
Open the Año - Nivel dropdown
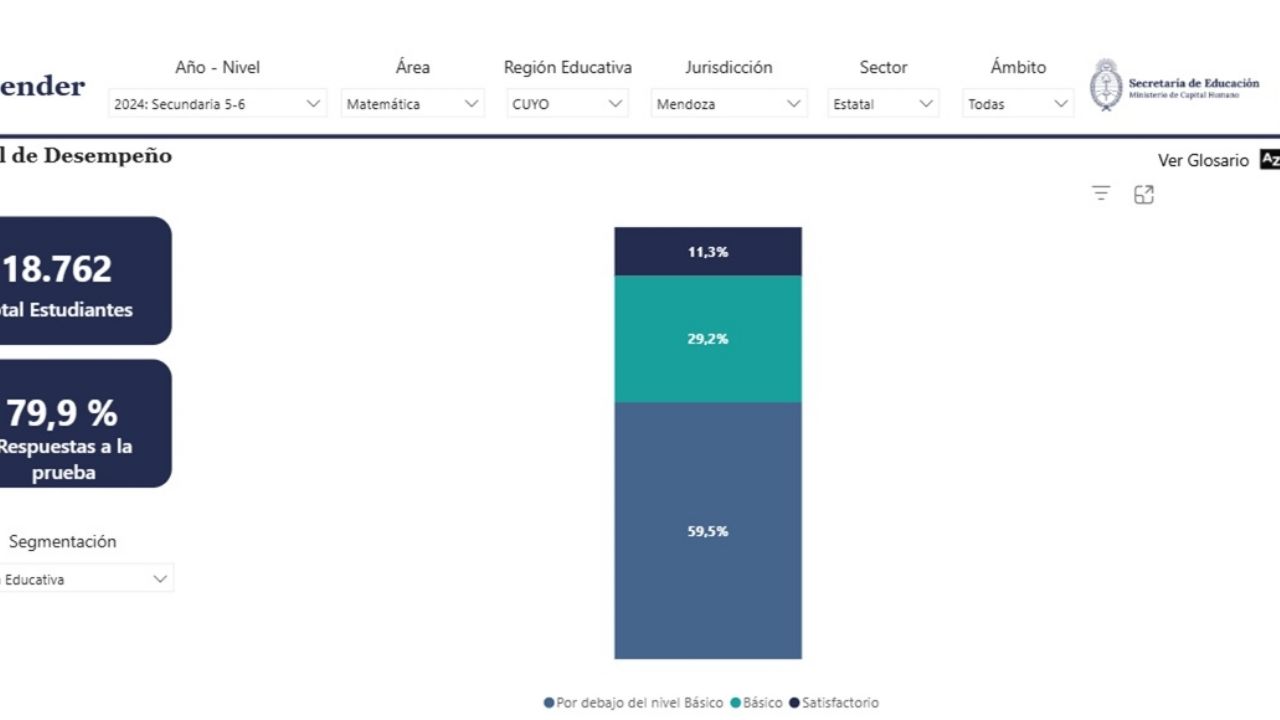point(217,104)
